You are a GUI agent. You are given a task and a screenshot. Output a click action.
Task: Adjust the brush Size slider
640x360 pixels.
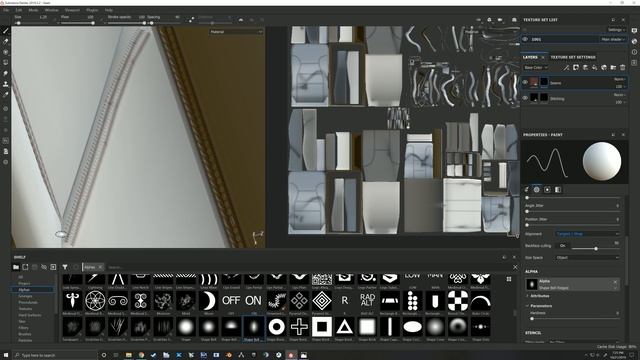click(x=32, y=23)
